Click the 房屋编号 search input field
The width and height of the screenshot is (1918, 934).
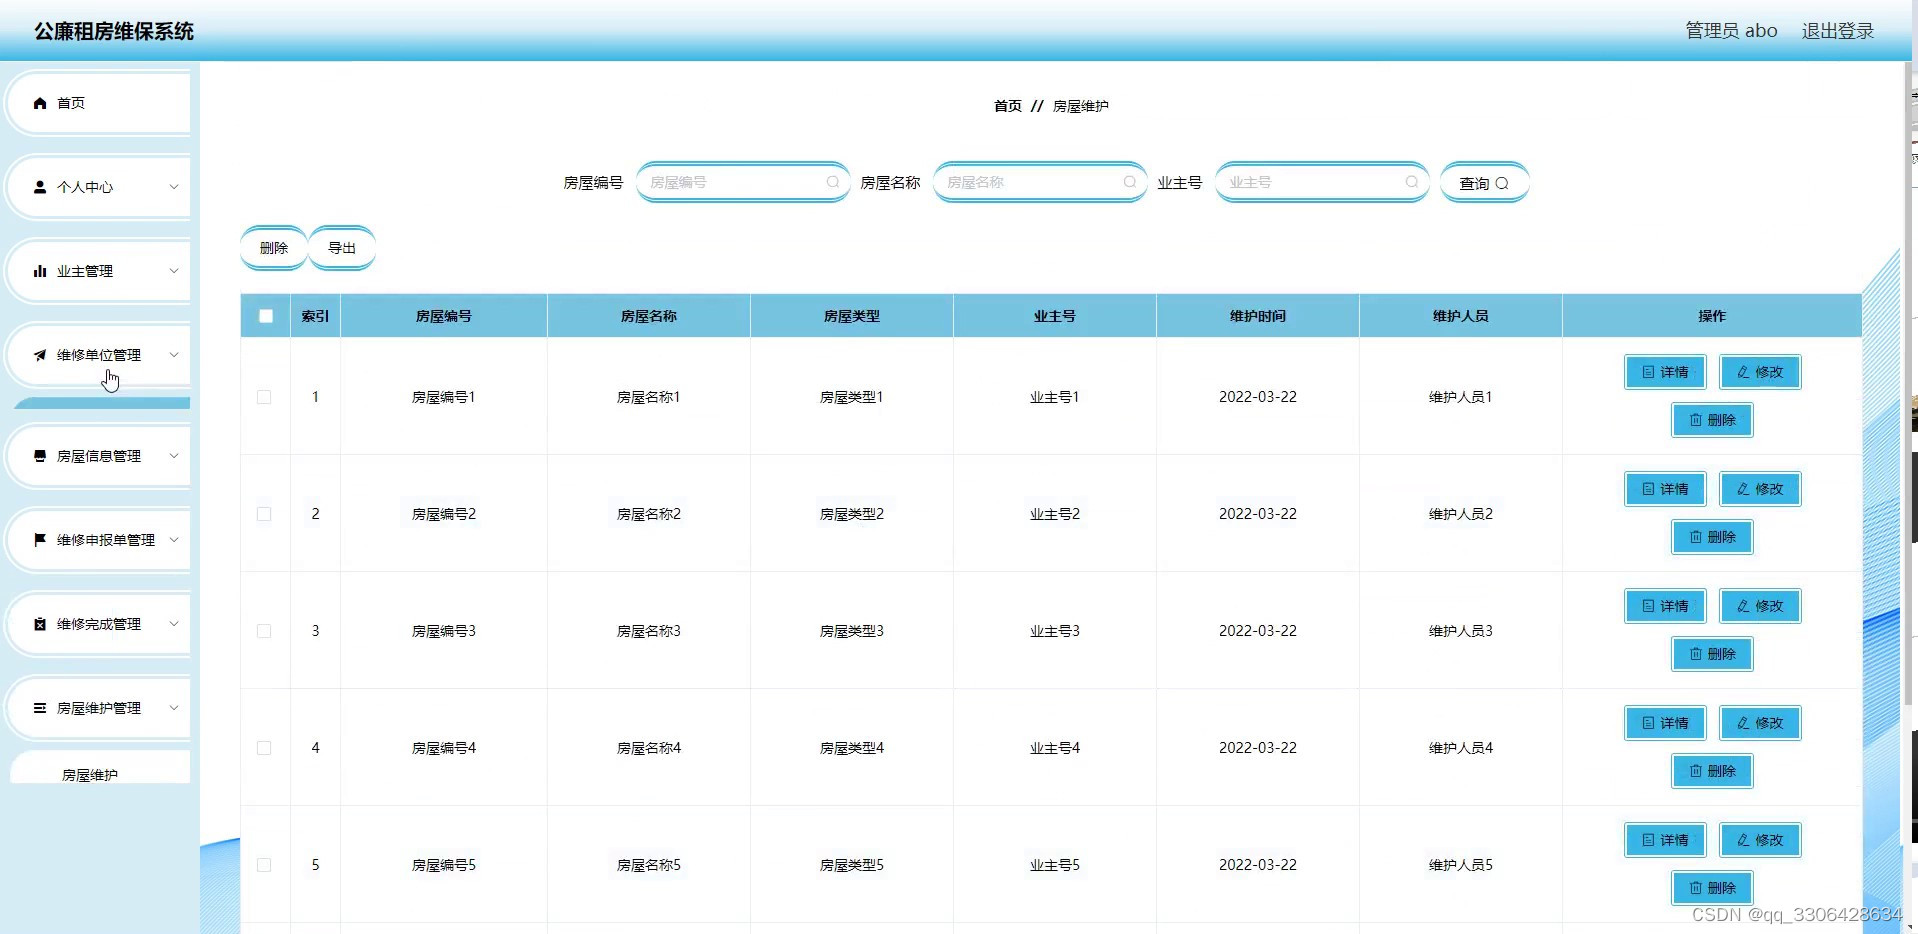click(x=743, y=182)
